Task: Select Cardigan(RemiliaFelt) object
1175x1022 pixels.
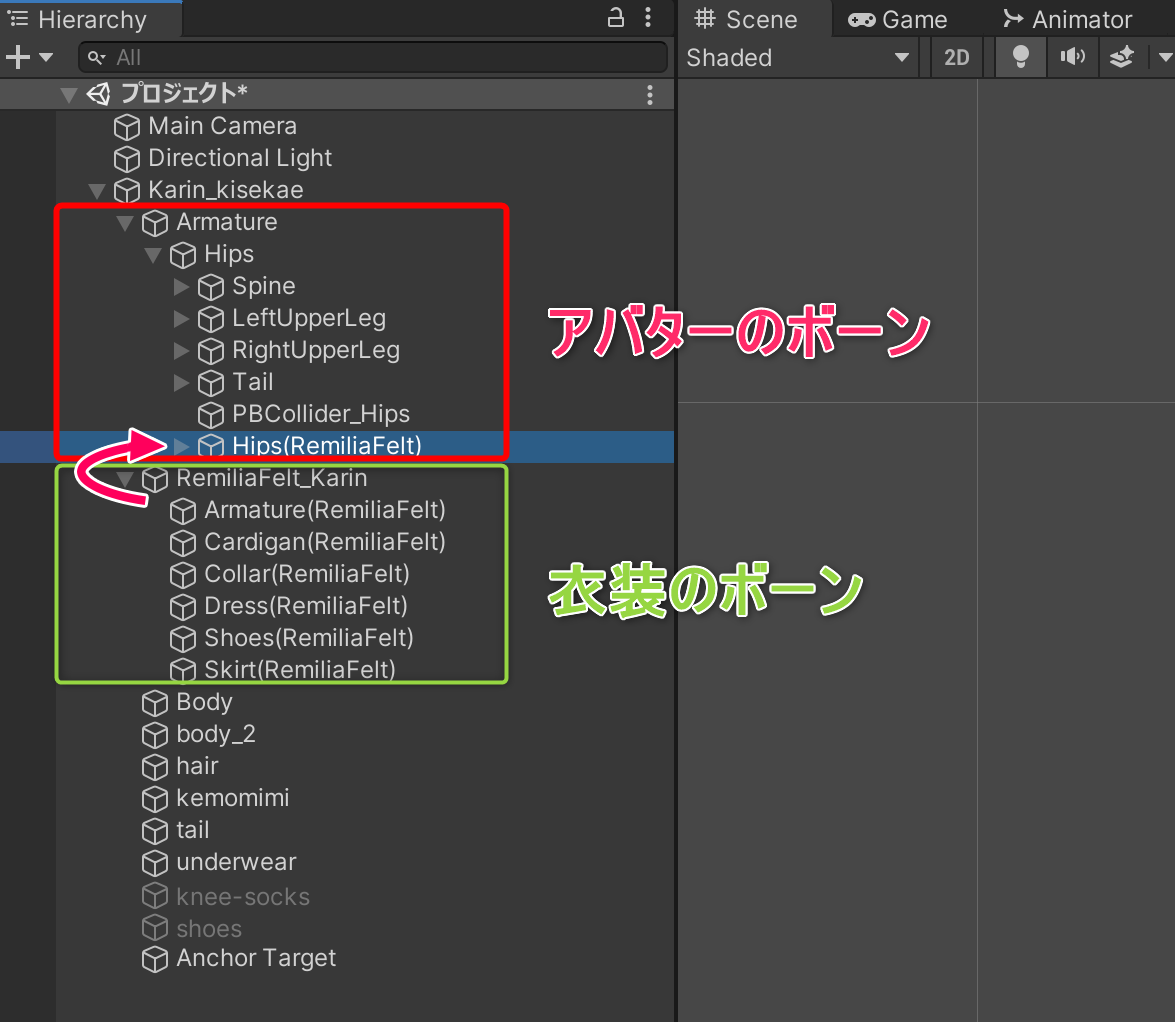Action: pyautogui.click(x=325, y=542)
